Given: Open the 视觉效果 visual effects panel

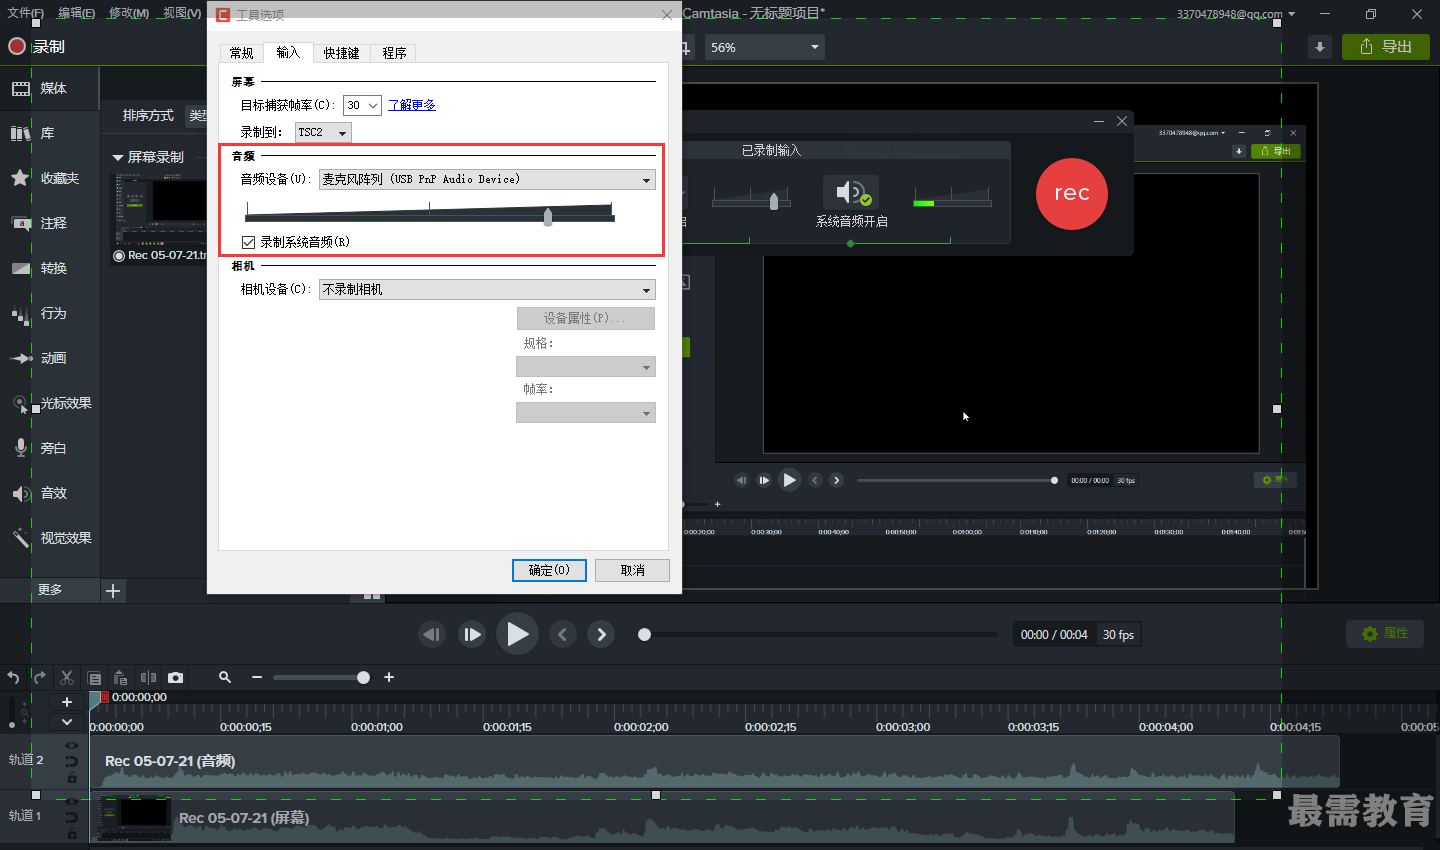Looking at the screenshot, I should click(x=50, y=538).
